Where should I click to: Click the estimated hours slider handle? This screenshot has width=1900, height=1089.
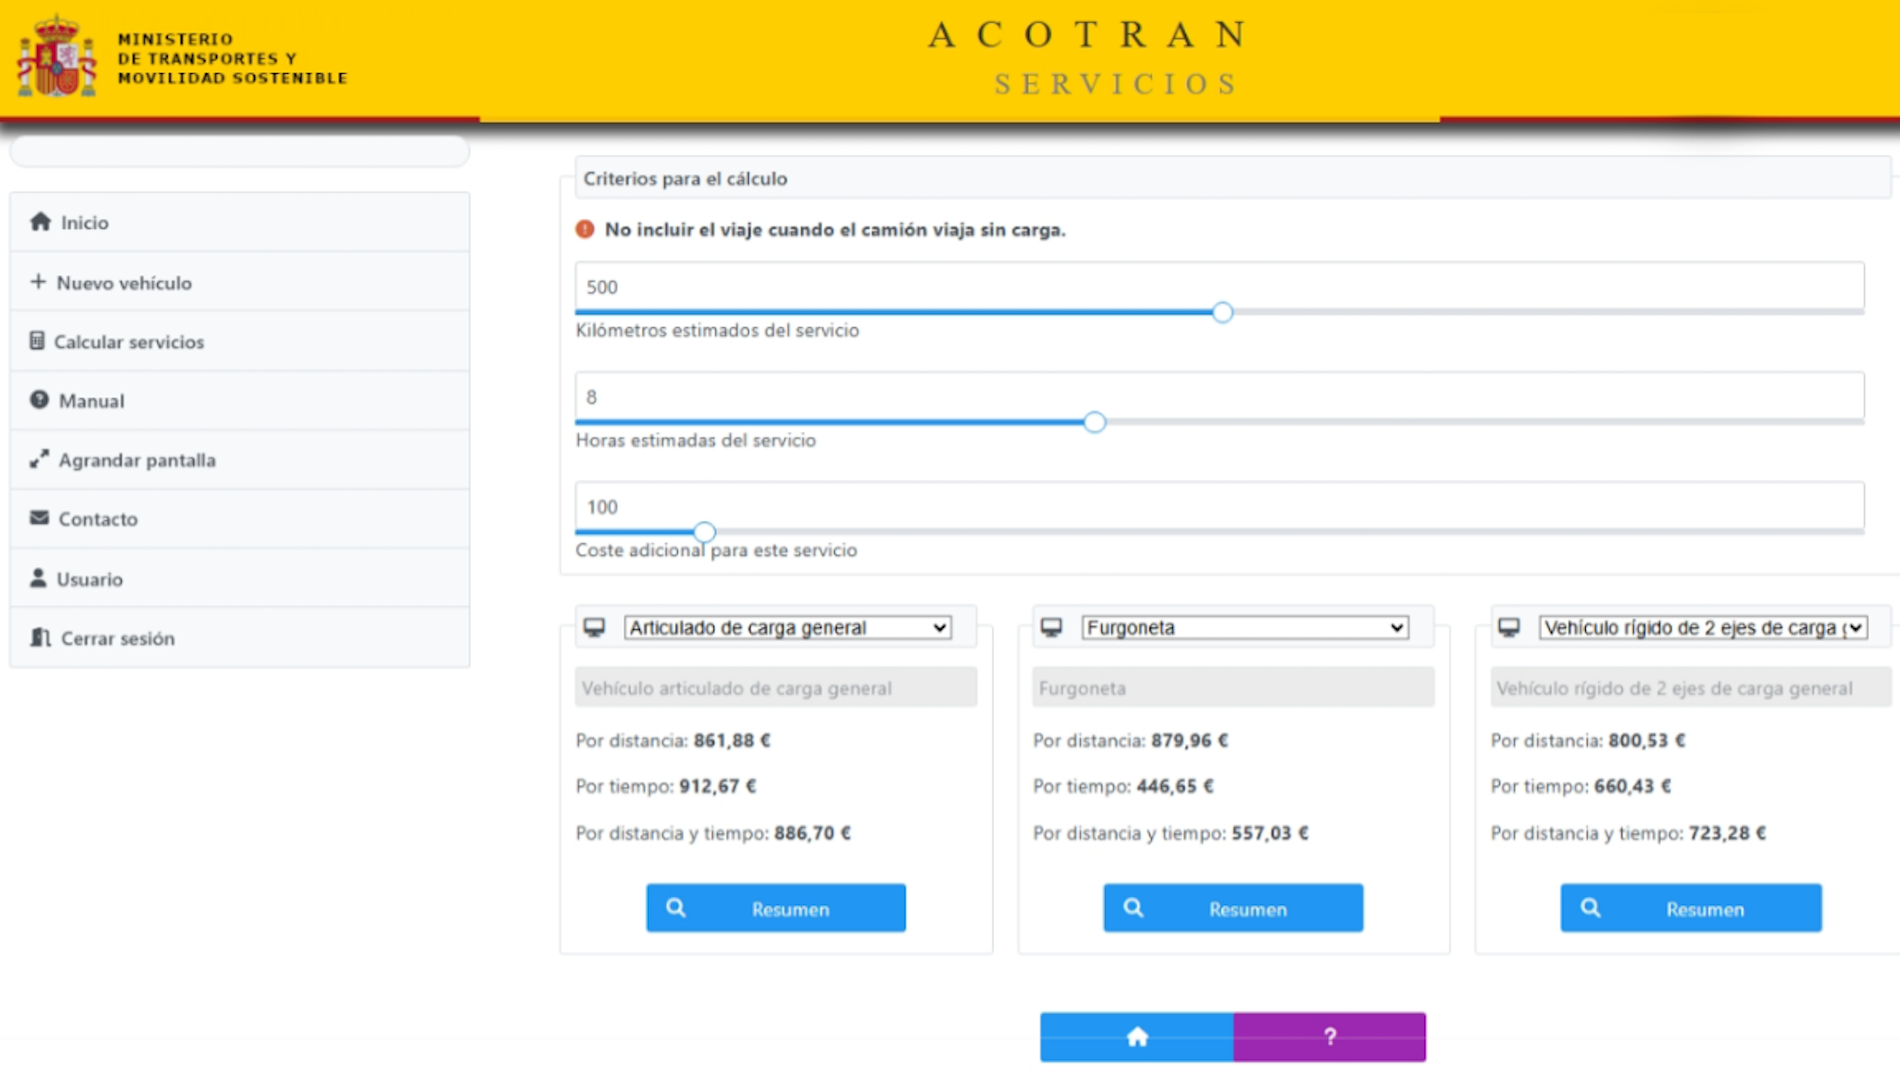point(1095,422)
